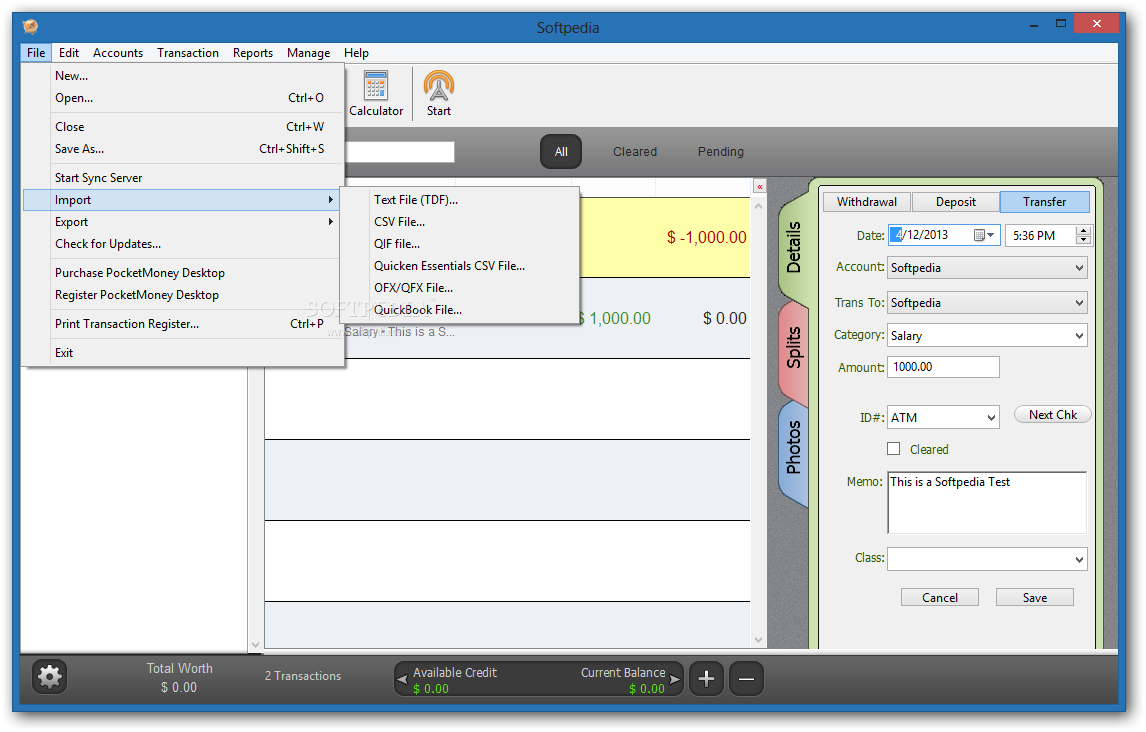Remove transaction with minus button
The image size is (1146, 732).
pyautogui.click(x=746, y=679)
